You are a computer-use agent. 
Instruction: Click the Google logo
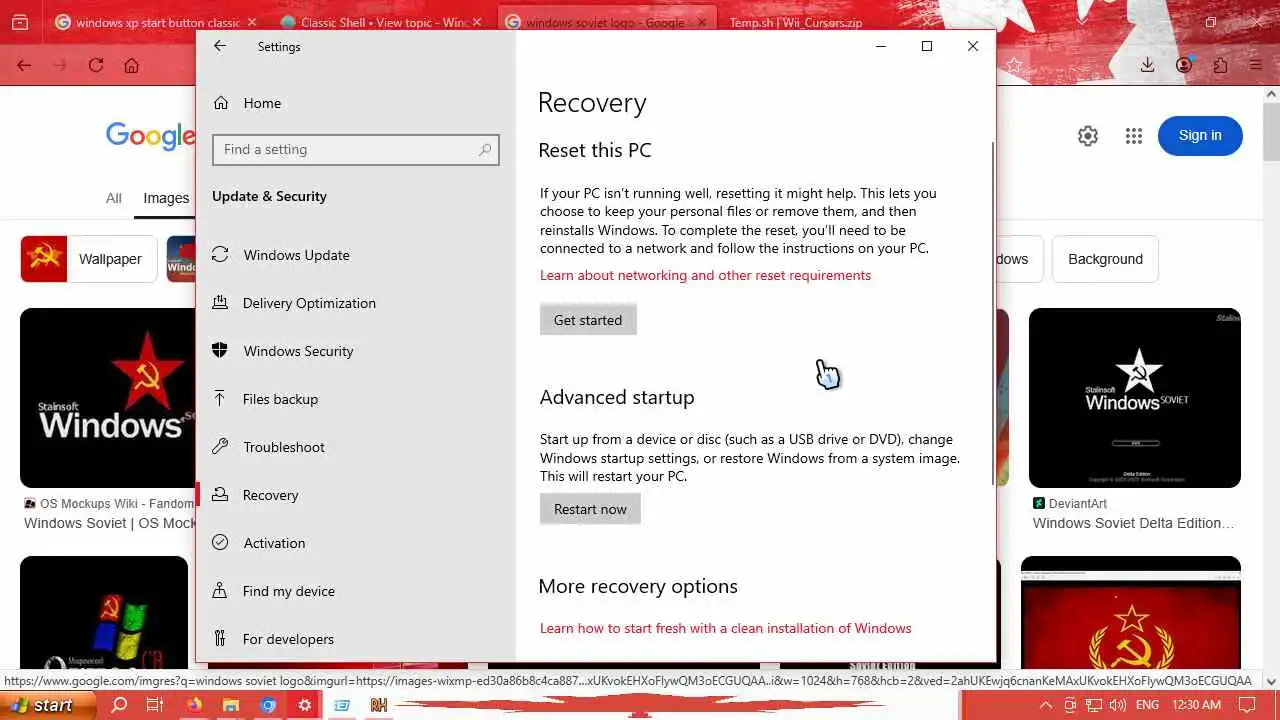[x=150, y=136]
